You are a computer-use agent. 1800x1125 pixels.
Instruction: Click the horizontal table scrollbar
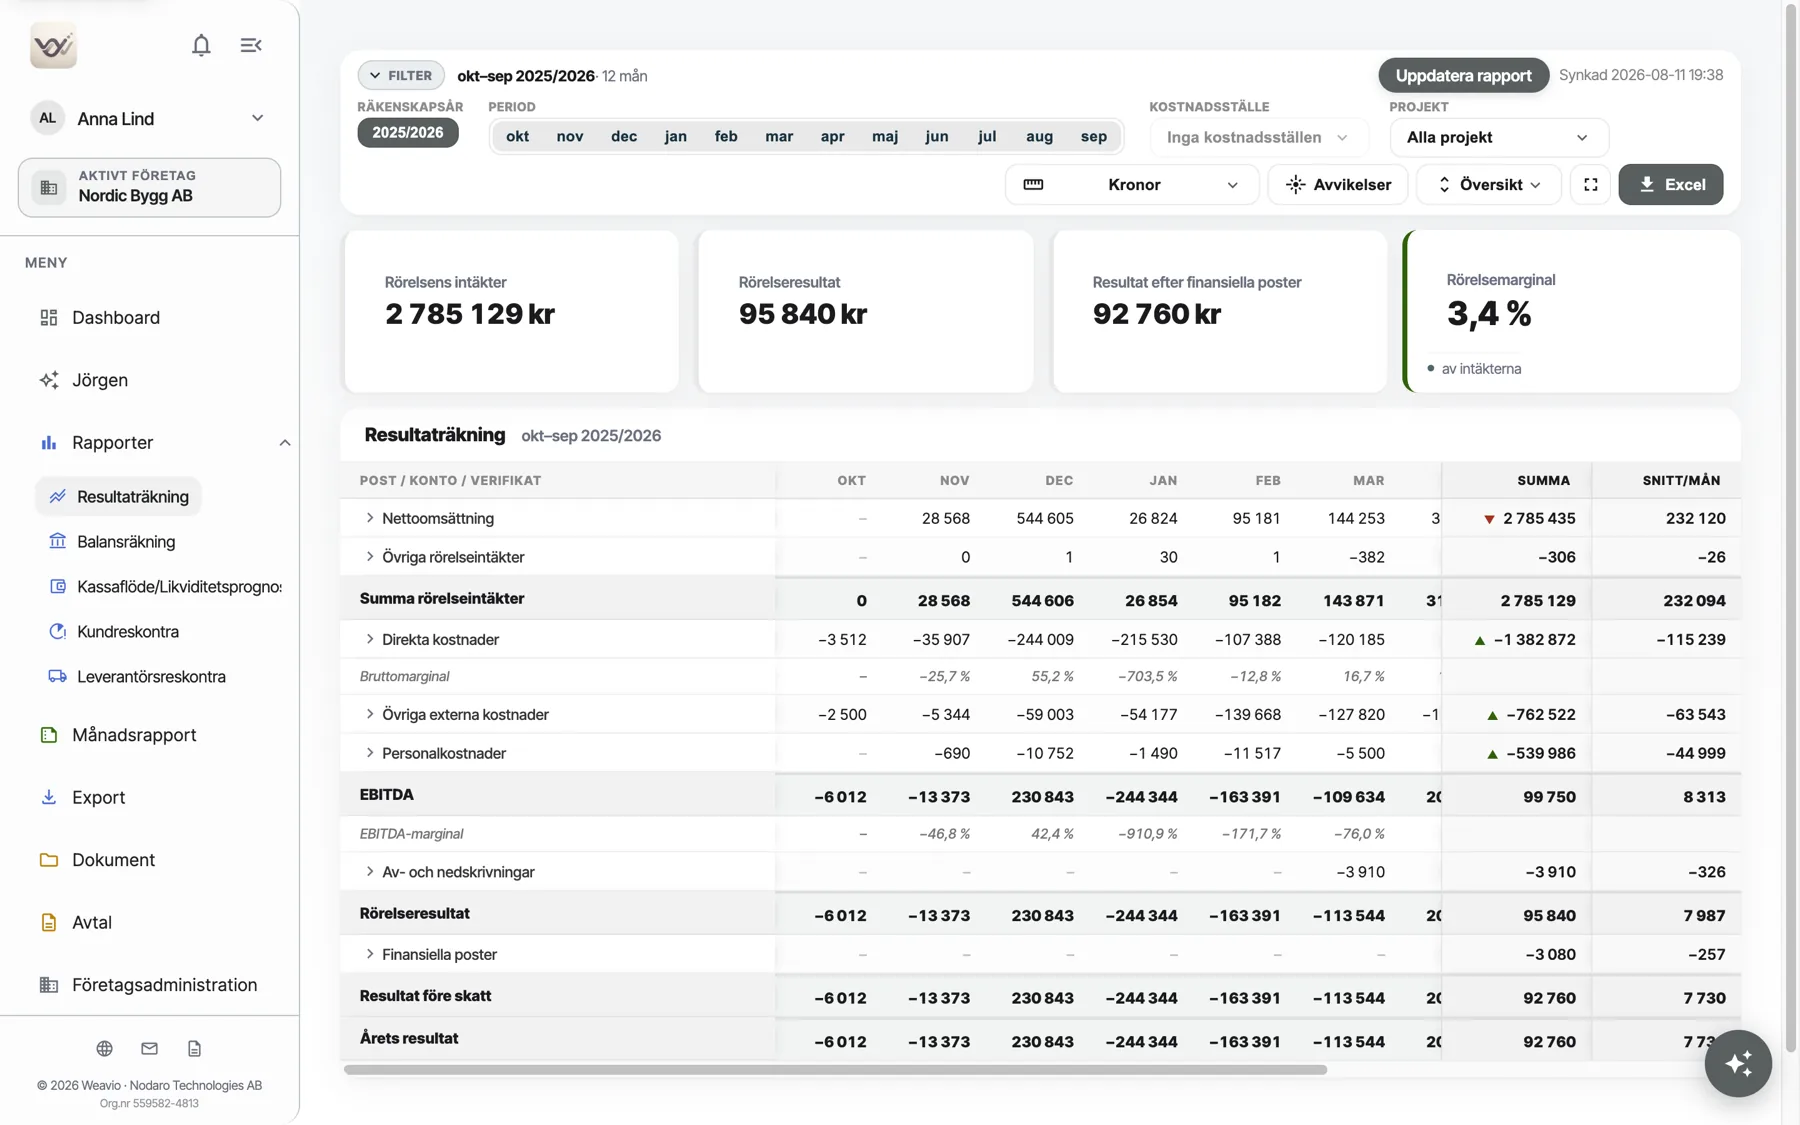click(835, 1070)
